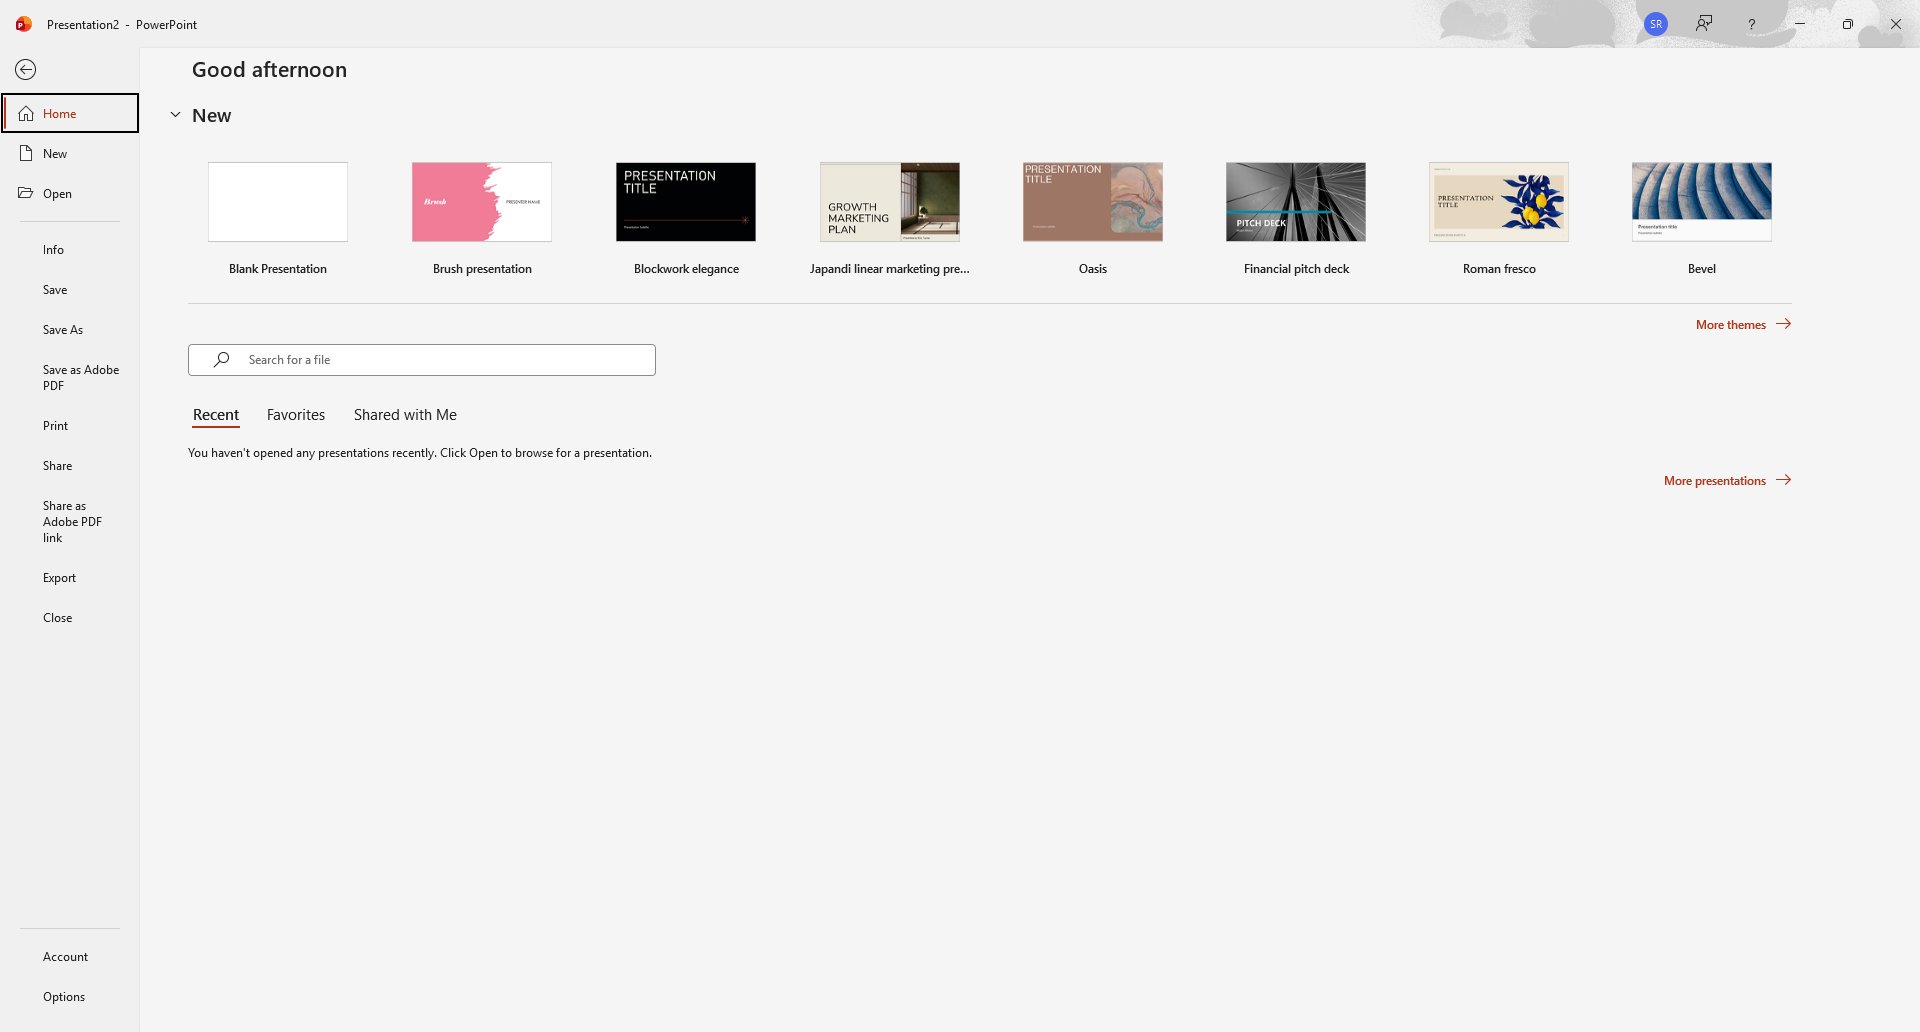Collapse the New section chevron
This screenshot has height=1032, width=1920.
tap(175, 115)
